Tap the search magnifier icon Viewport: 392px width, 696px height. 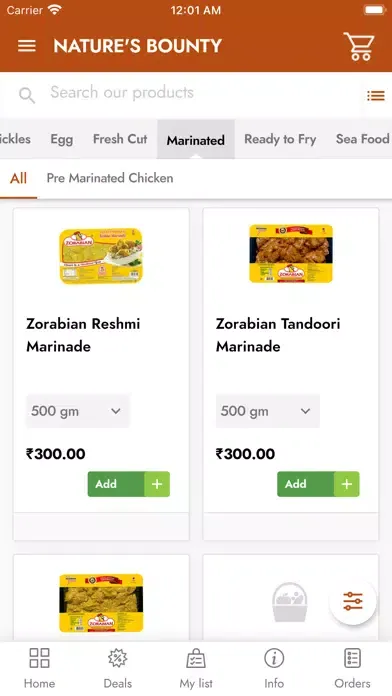click(27, 95)
